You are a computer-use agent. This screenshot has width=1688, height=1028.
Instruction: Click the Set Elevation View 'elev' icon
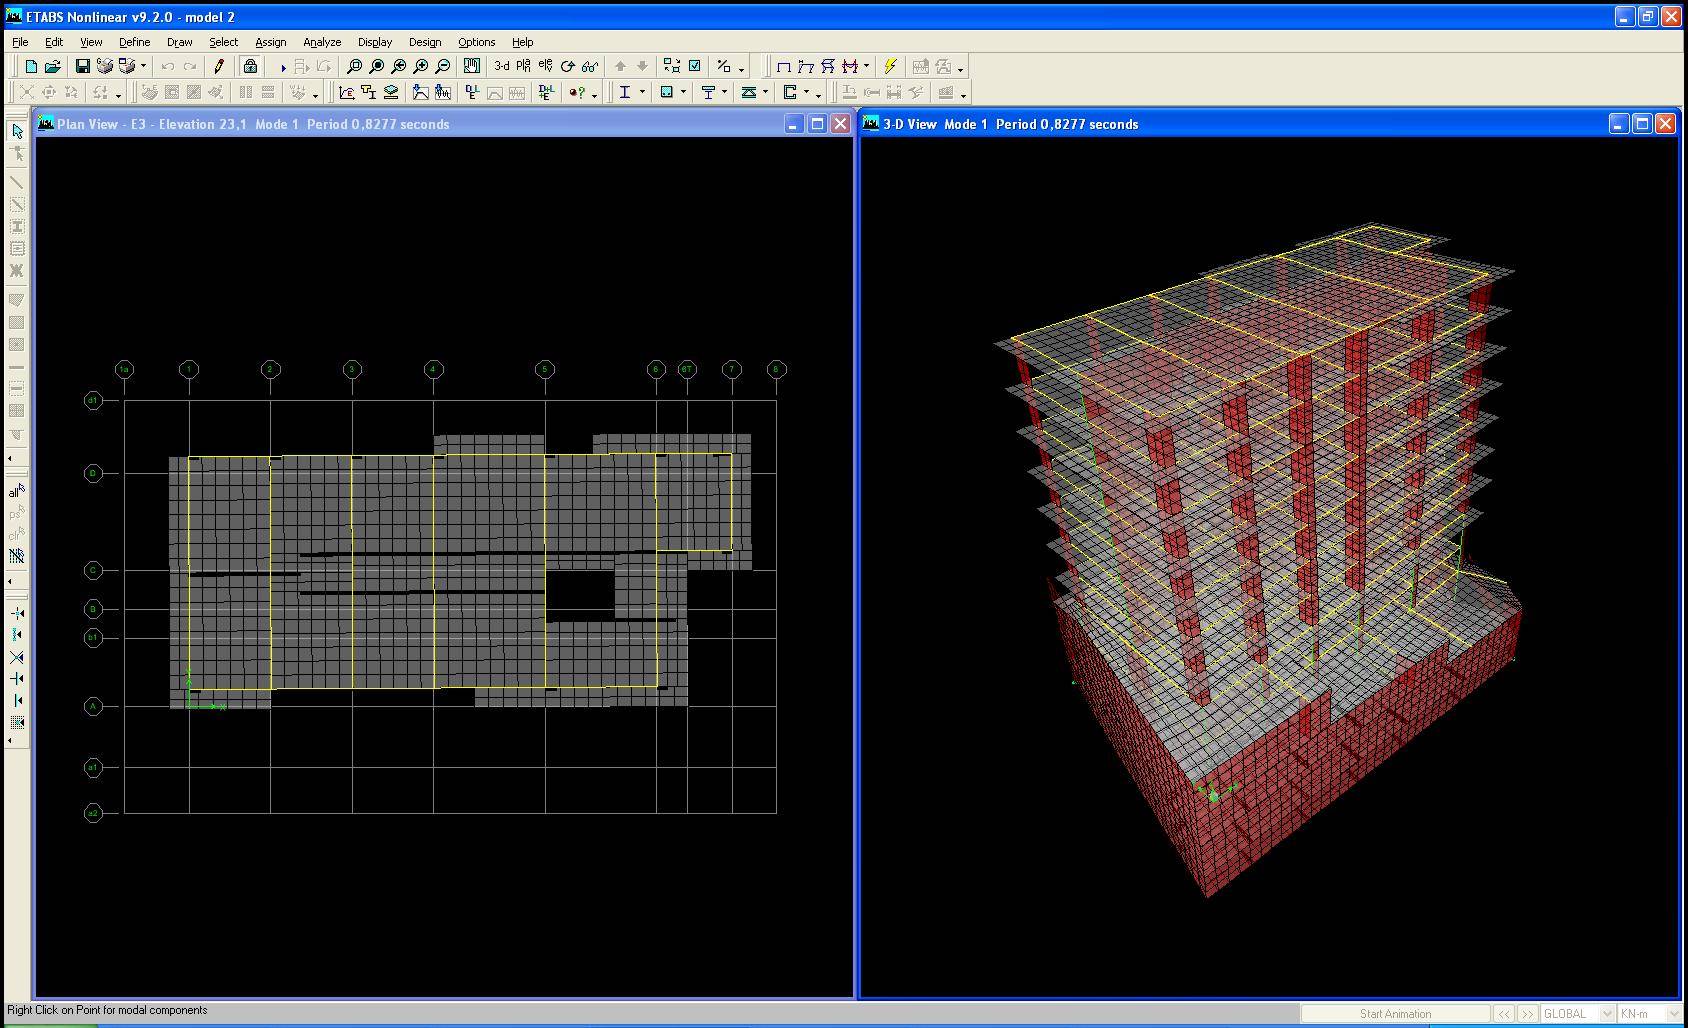(545, 67)
